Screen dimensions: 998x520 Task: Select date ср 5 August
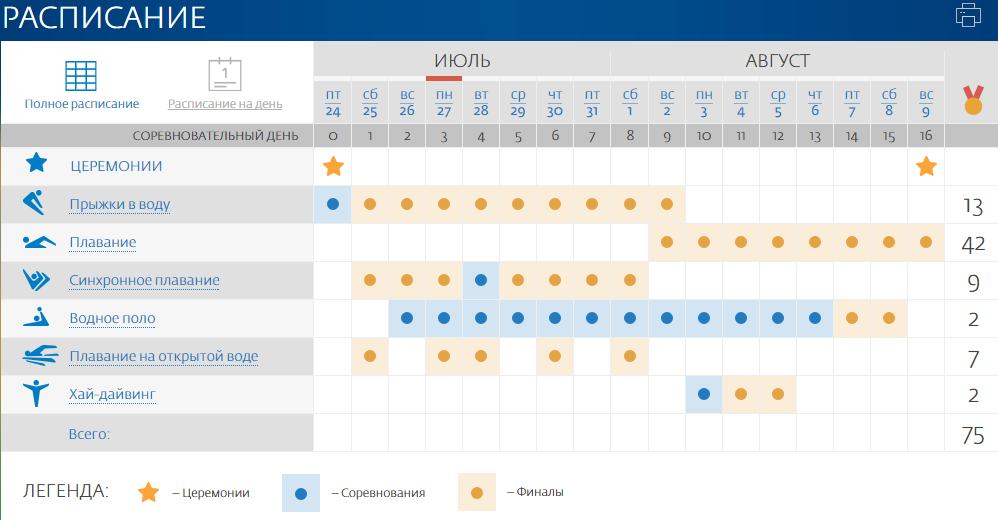778,102
